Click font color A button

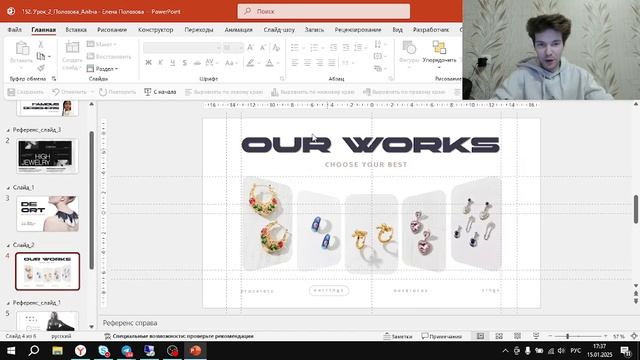click(x=269, y=63)
